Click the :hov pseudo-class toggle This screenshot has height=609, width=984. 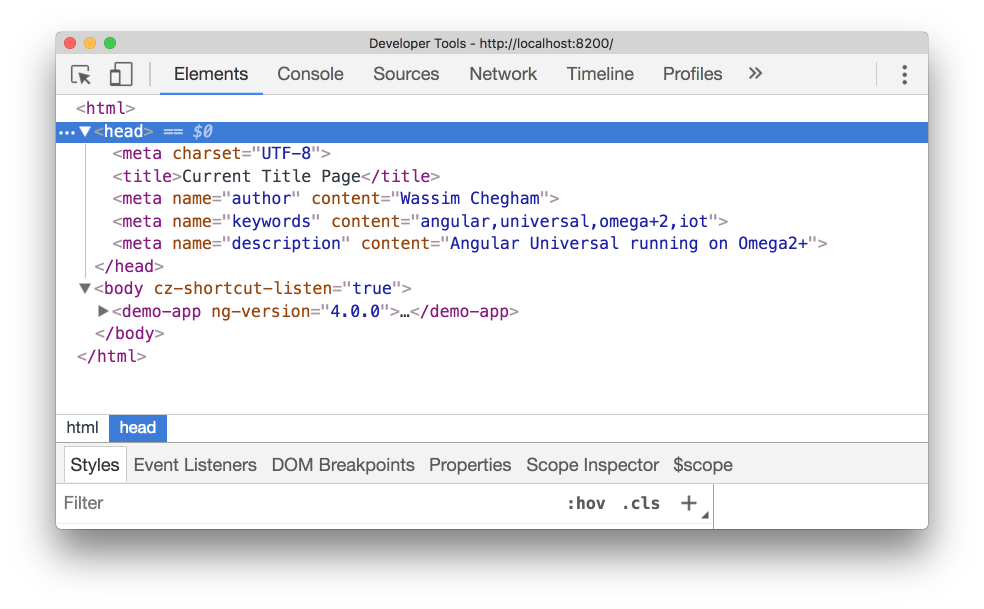[x=587, y=503]
